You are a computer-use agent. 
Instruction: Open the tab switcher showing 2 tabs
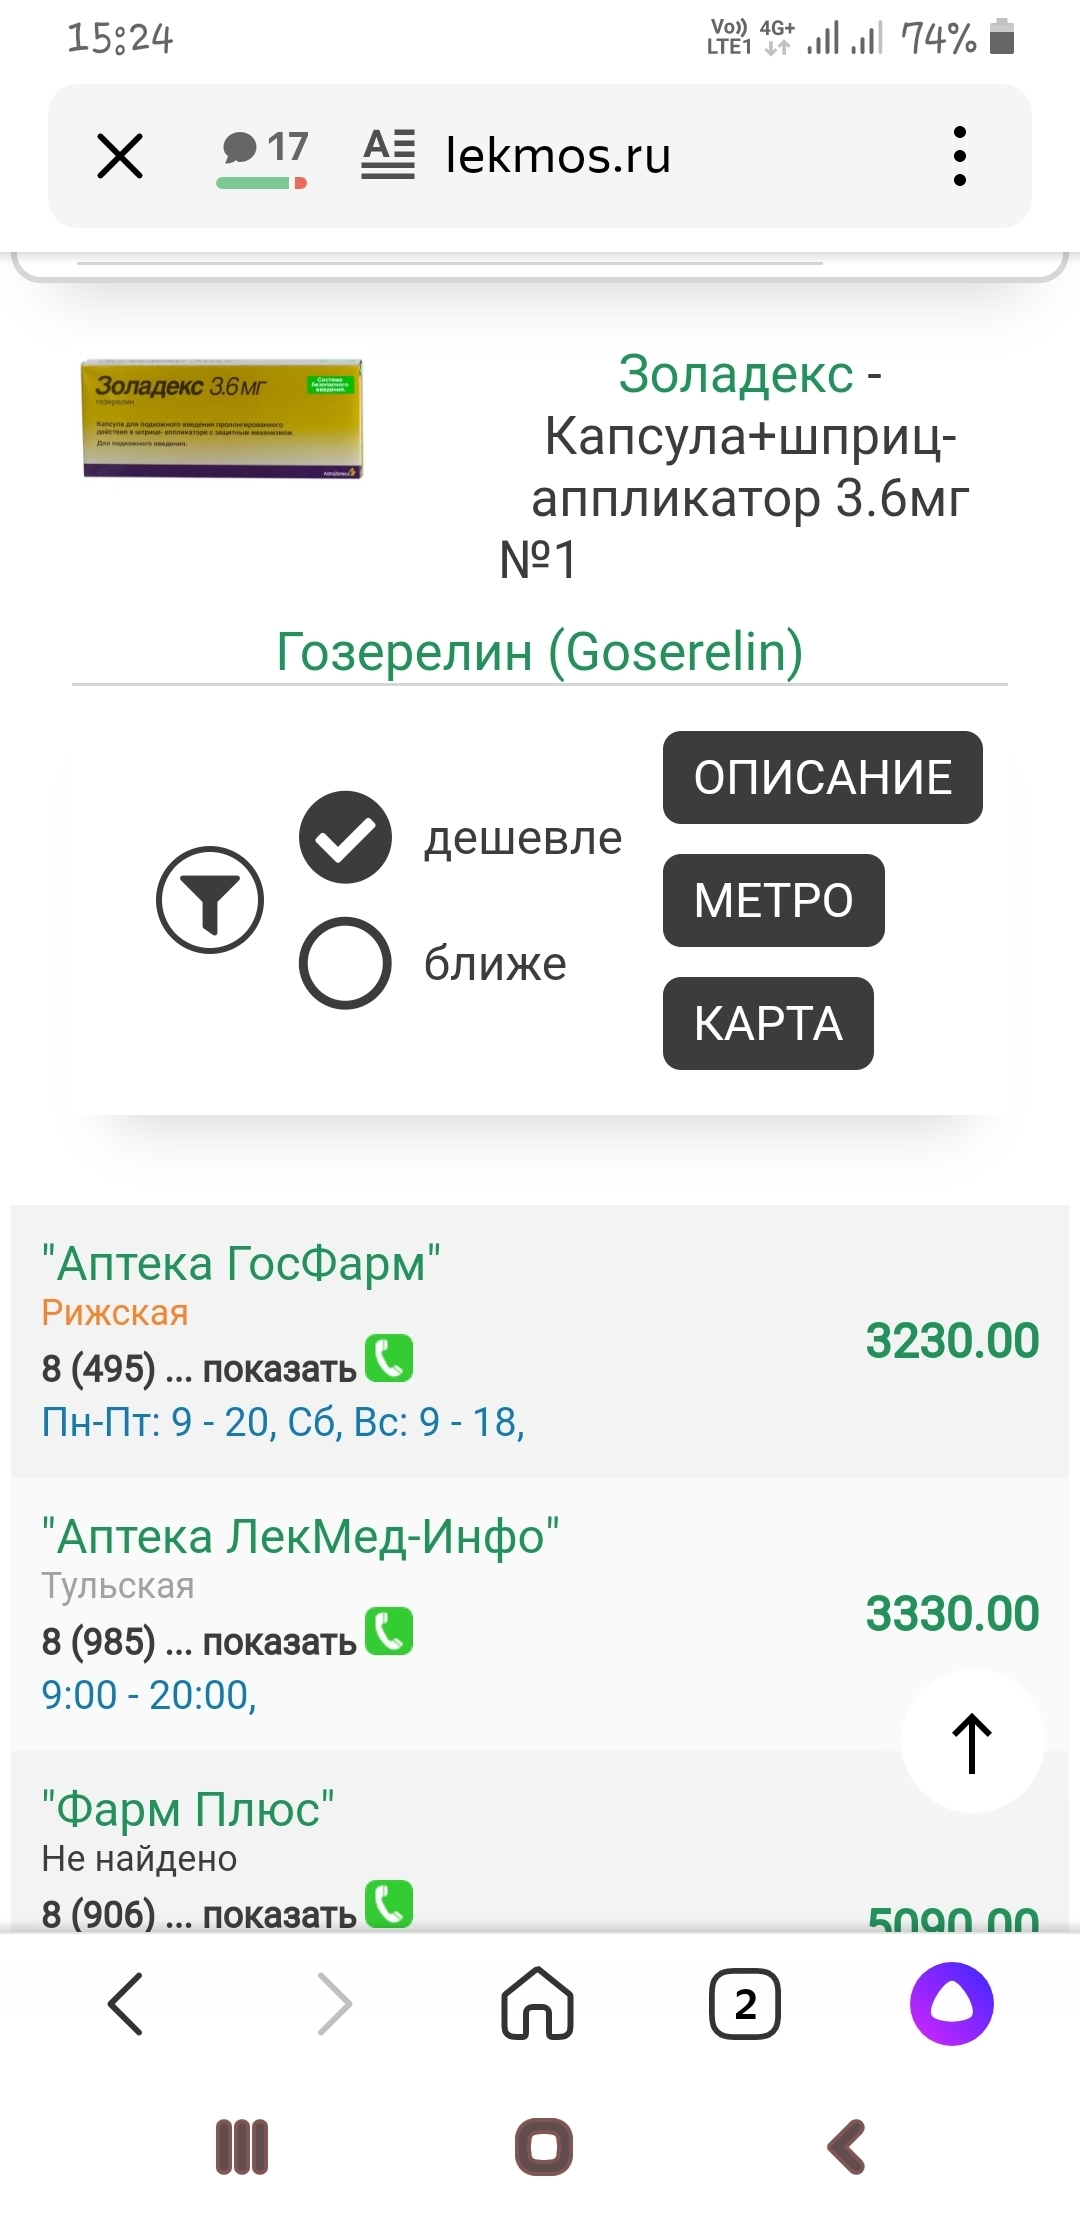(745, 2004)
